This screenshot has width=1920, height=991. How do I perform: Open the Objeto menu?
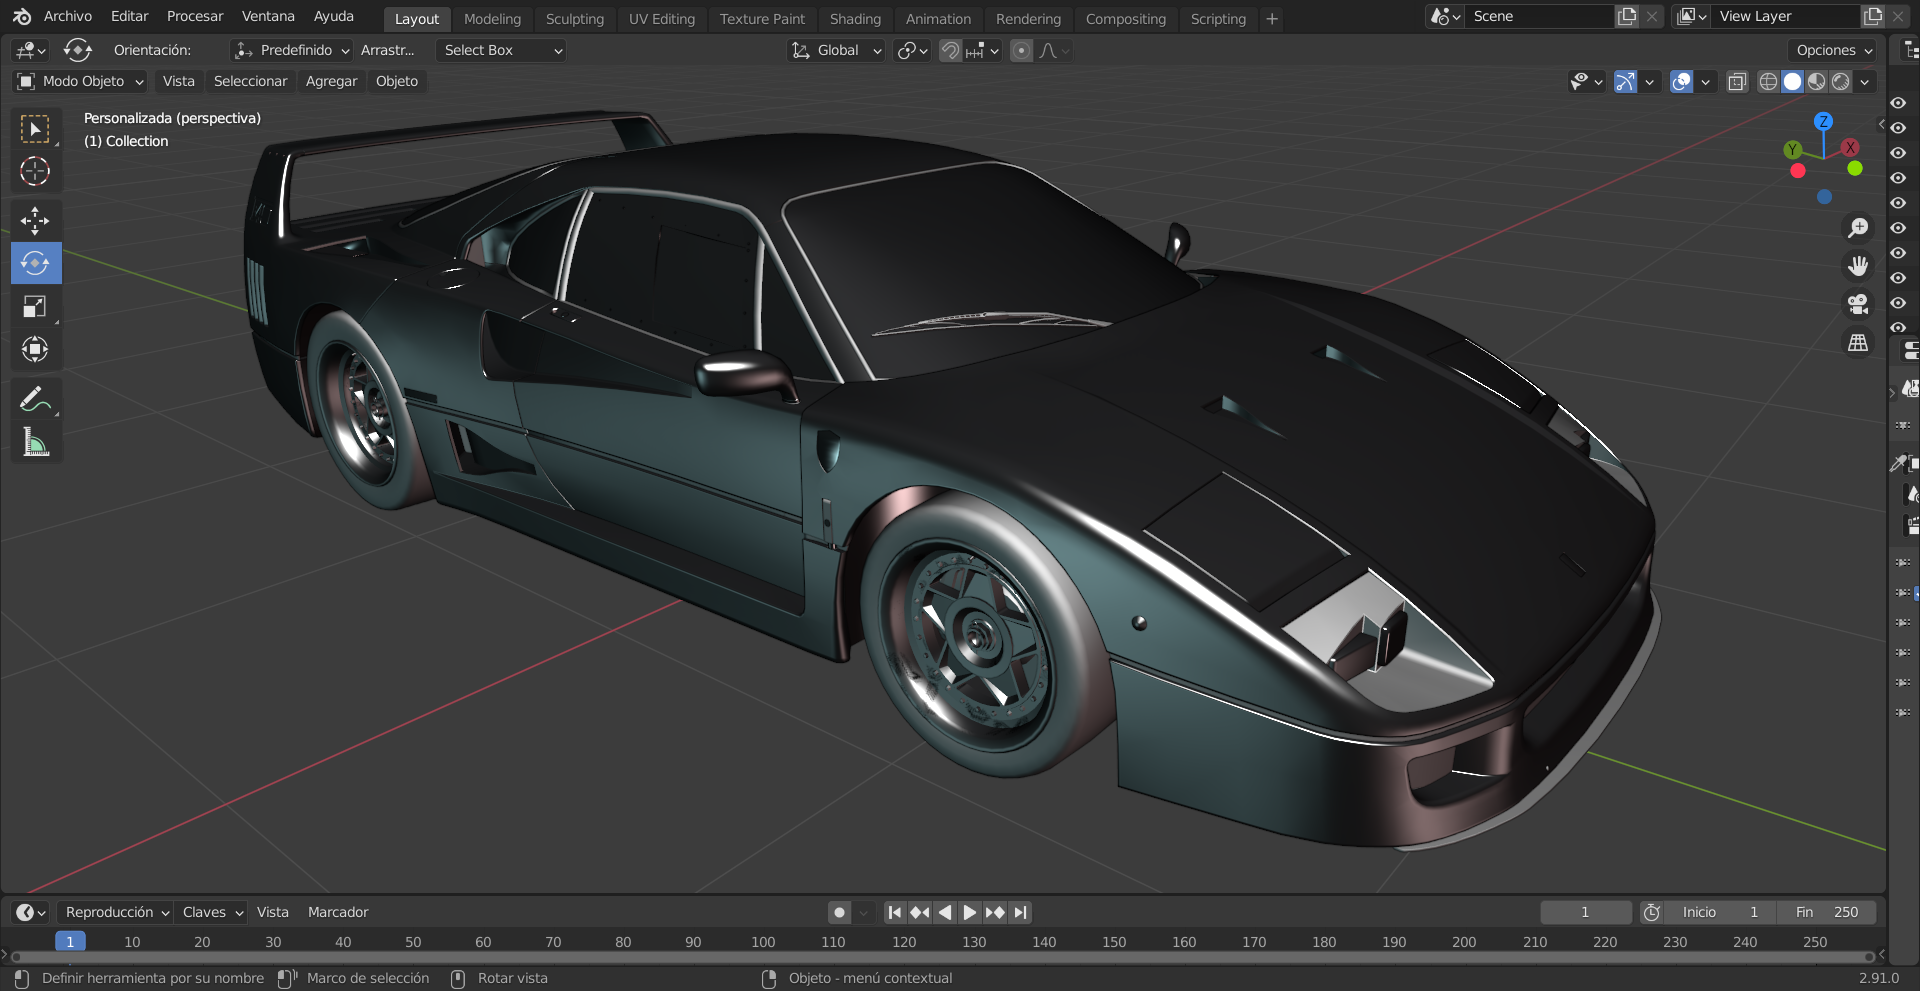point(397,81)
